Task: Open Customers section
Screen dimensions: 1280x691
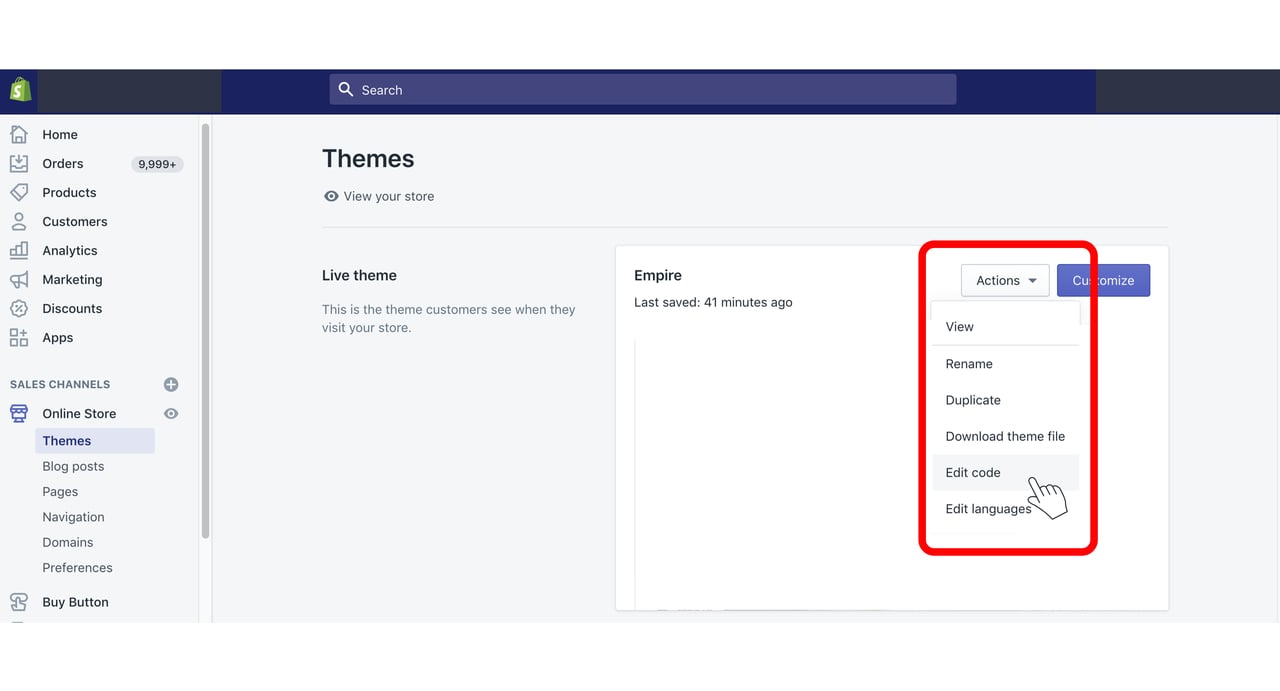Action: coord(75,221)
